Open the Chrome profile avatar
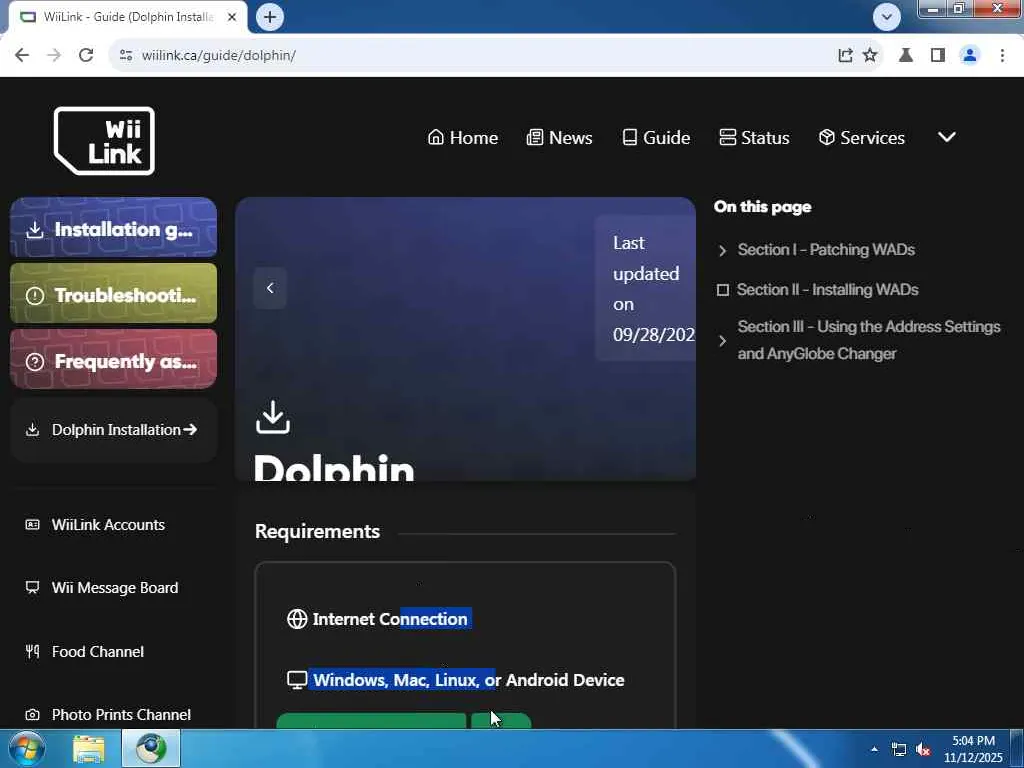Image resolution: width=1024 pixels, height=768 pixels. [x=970, y=56]
